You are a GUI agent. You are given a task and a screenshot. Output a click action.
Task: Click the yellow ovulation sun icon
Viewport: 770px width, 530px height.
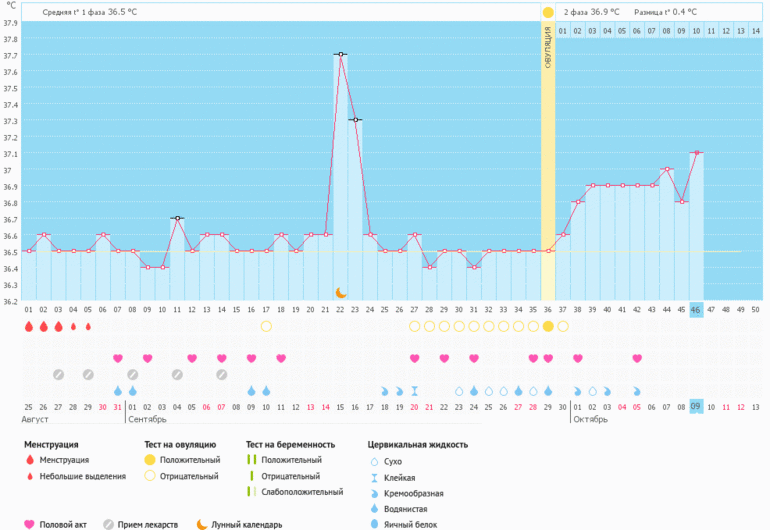click(x=547, y=12)
